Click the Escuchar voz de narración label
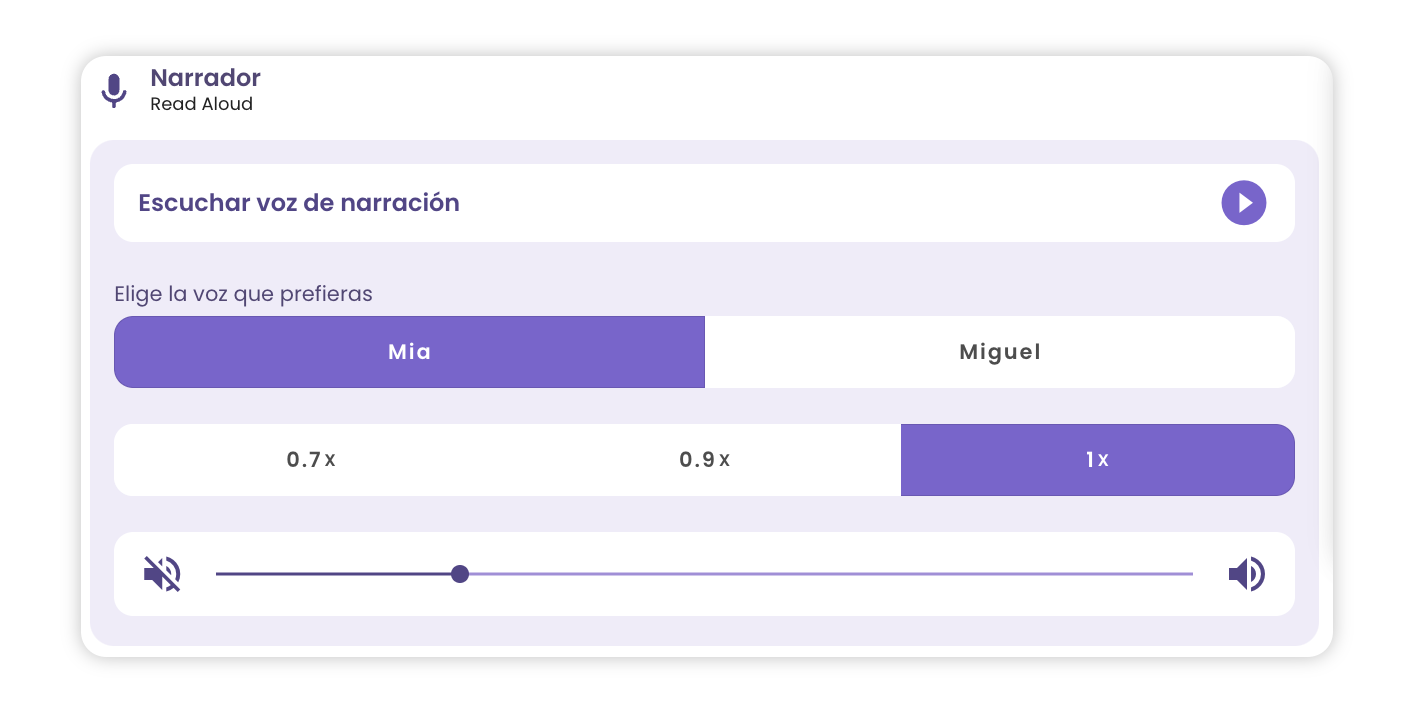The image size is (1414, 710). (x=299, y=203)
